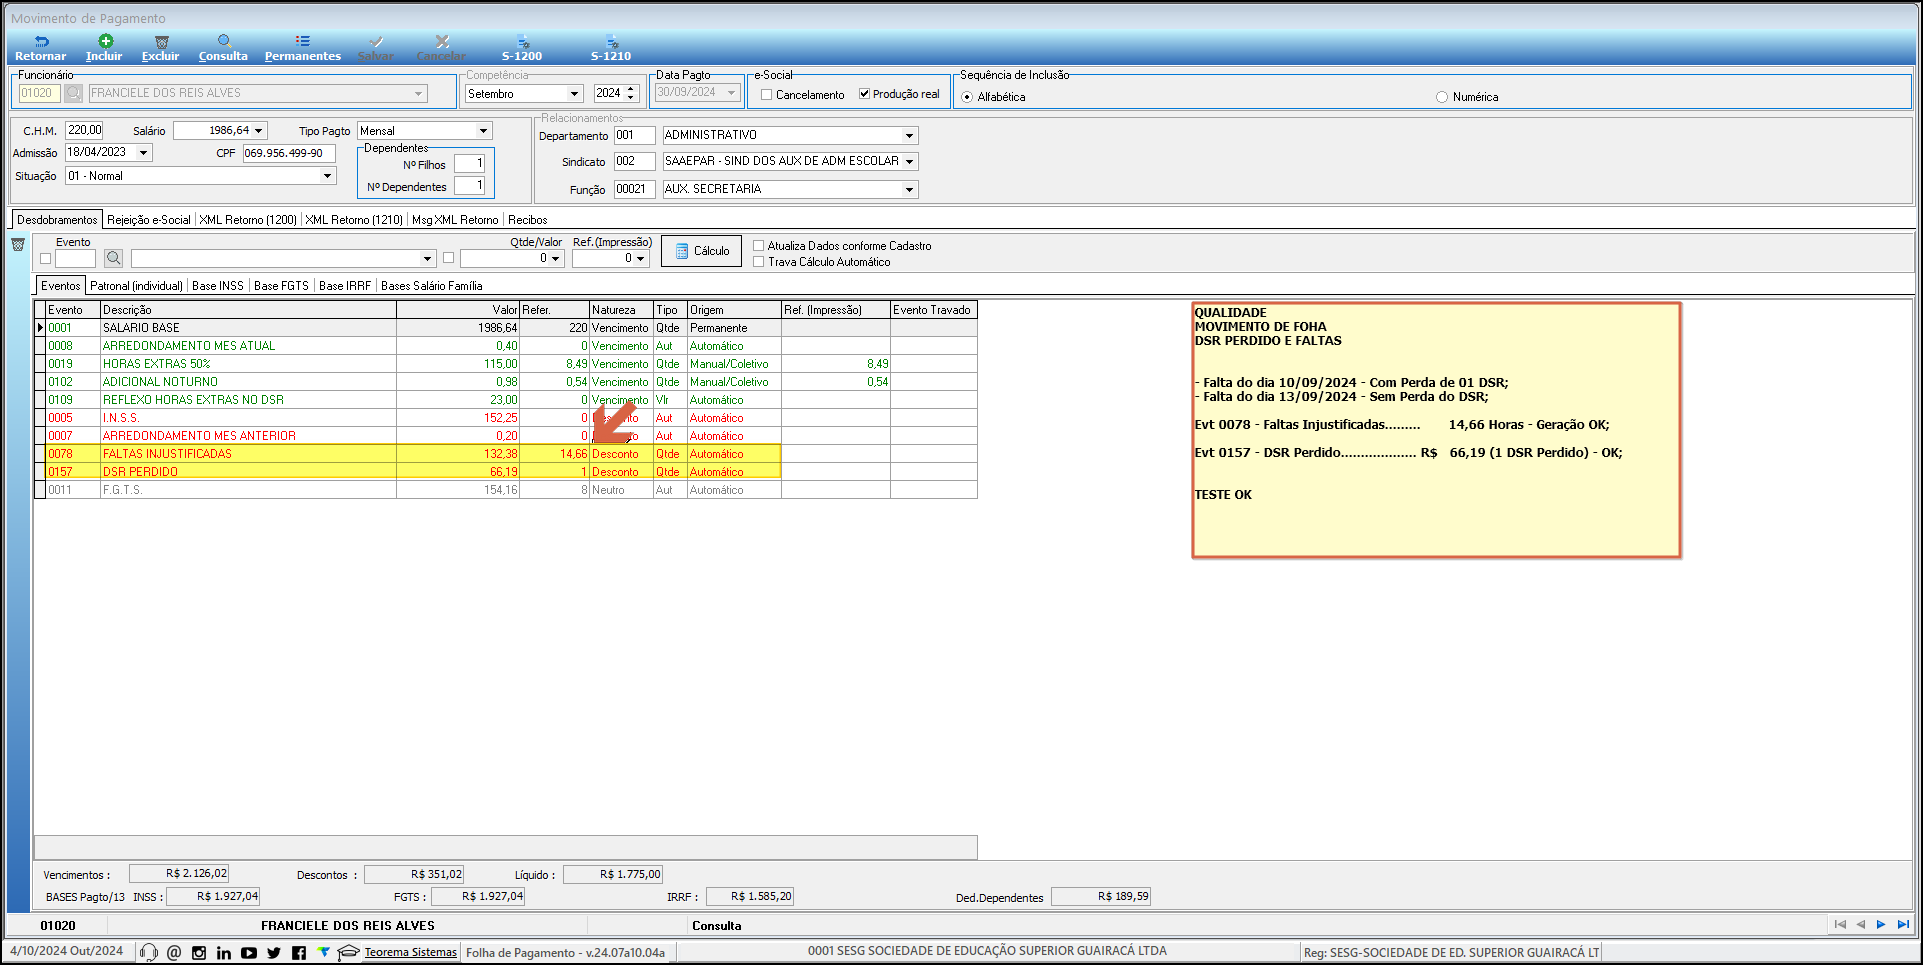Screen dimensions: 1923x965
Task: Open Consulta with the magnifier icon
Action: [x=224, y=42]
